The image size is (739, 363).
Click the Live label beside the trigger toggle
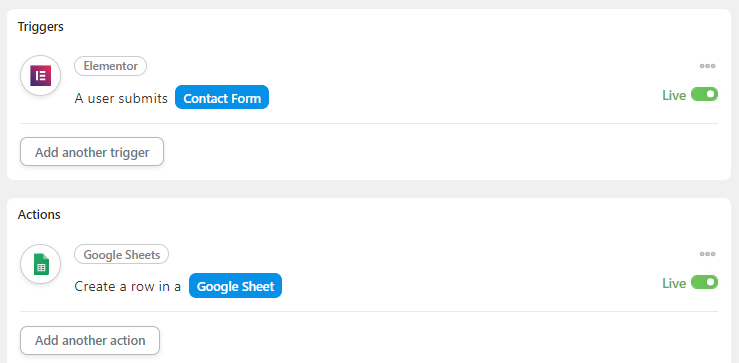674,95
